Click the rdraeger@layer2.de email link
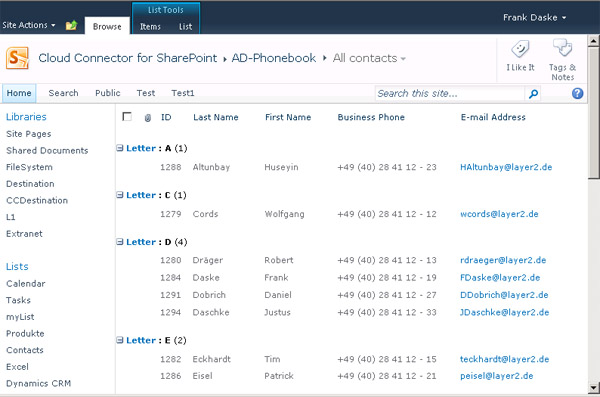The width and height of the screenshot is (600, 397). coord(503,260)
